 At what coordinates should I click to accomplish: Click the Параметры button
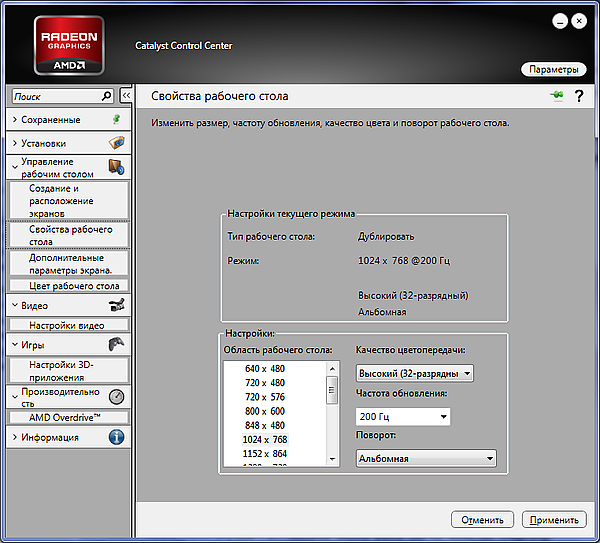(x=553, y=69)
